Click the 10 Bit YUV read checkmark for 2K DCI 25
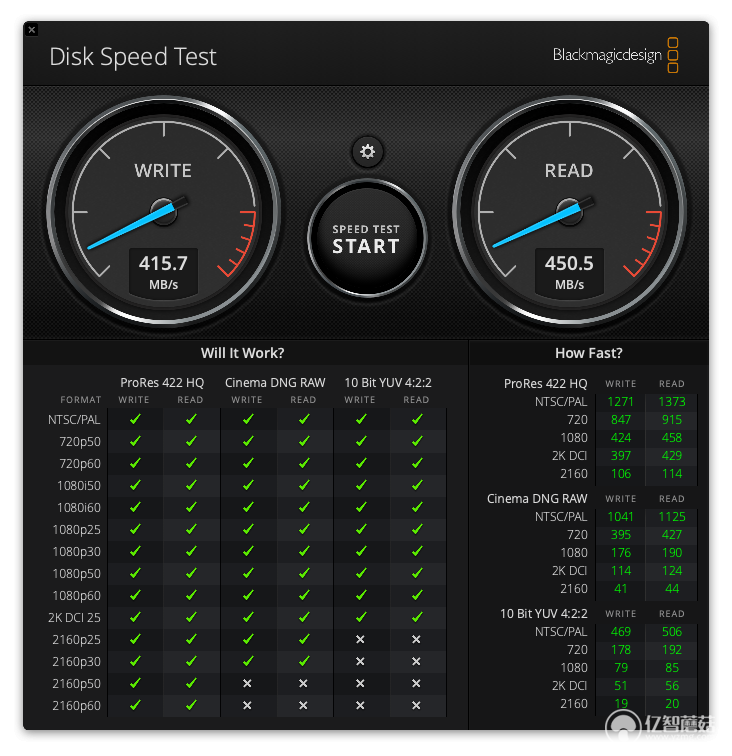 point(417,617)
